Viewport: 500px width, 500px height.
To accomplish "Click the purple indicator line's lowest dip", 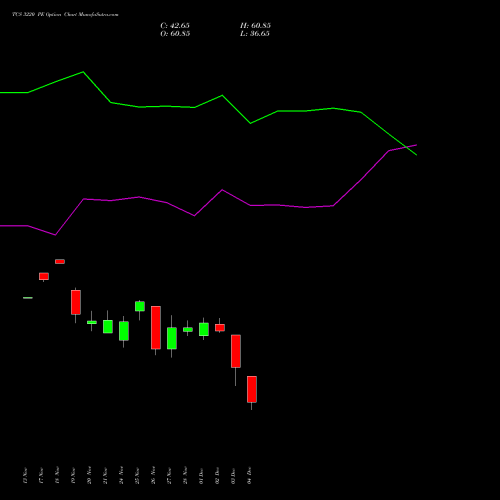I will tap(55, 235).
